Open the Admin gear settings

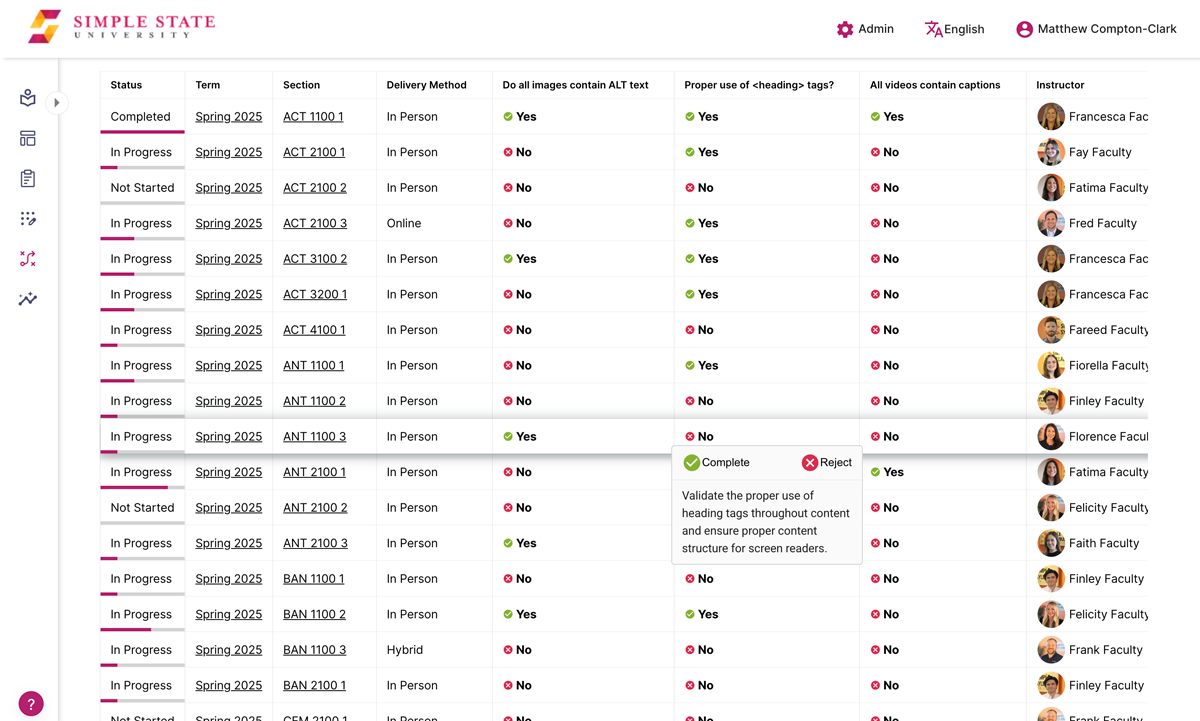pos(865,29)
